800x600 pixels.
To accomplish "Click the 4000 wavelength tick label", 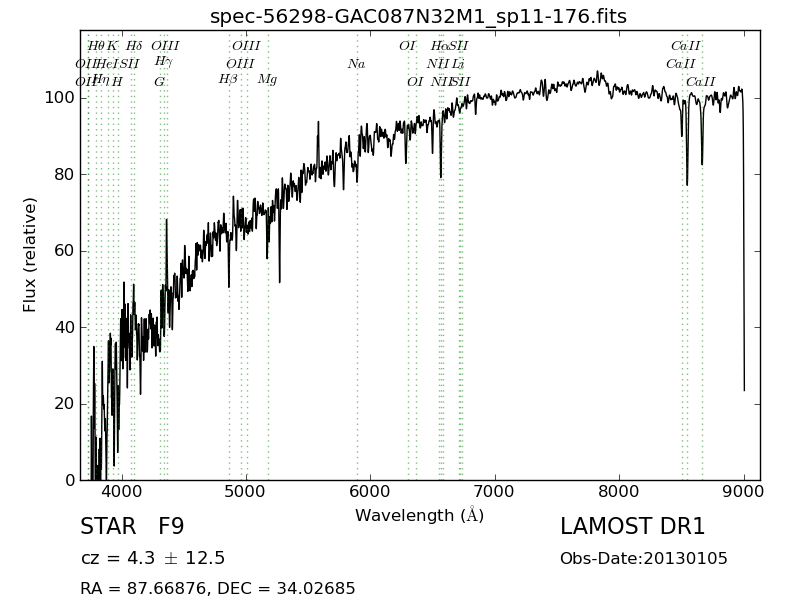I will click(x=122, y=492).
